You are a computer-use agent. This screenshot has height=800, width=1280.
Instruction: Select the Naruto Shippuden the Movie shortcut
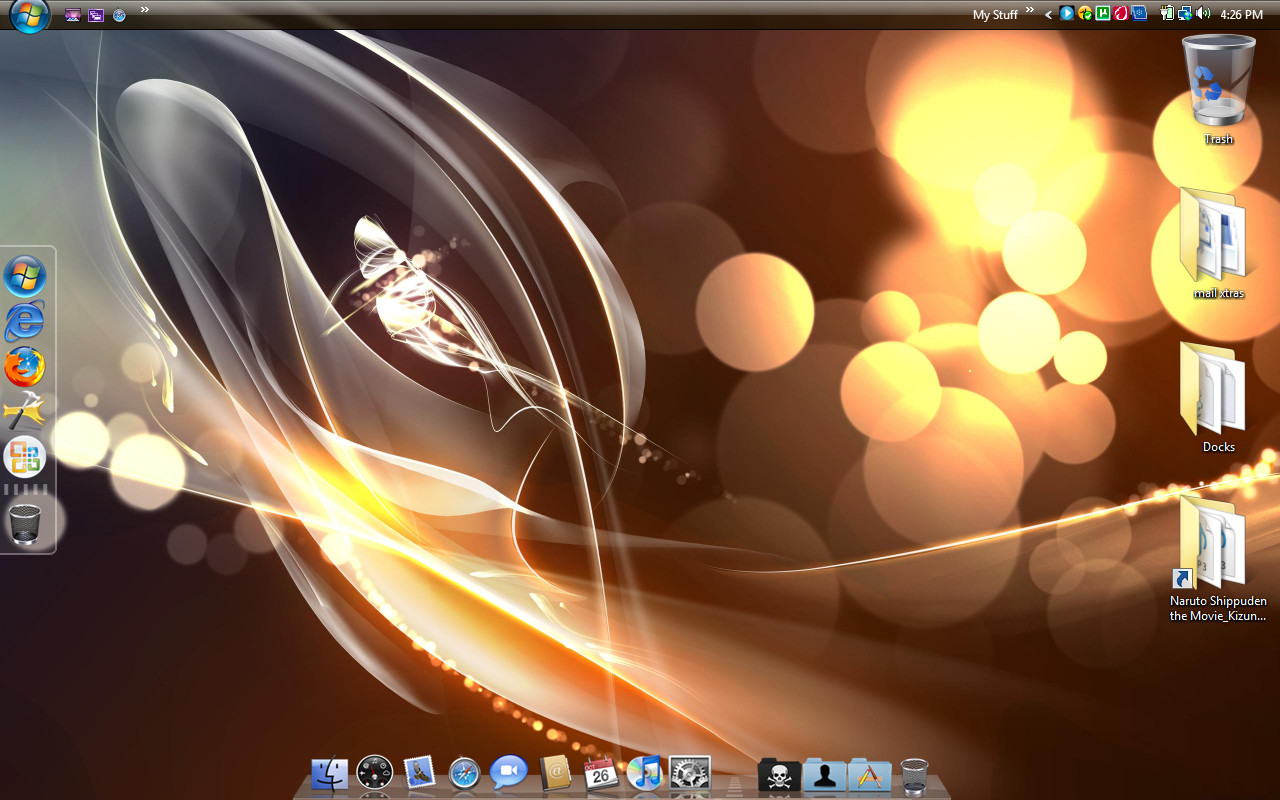pos(1218,558)
